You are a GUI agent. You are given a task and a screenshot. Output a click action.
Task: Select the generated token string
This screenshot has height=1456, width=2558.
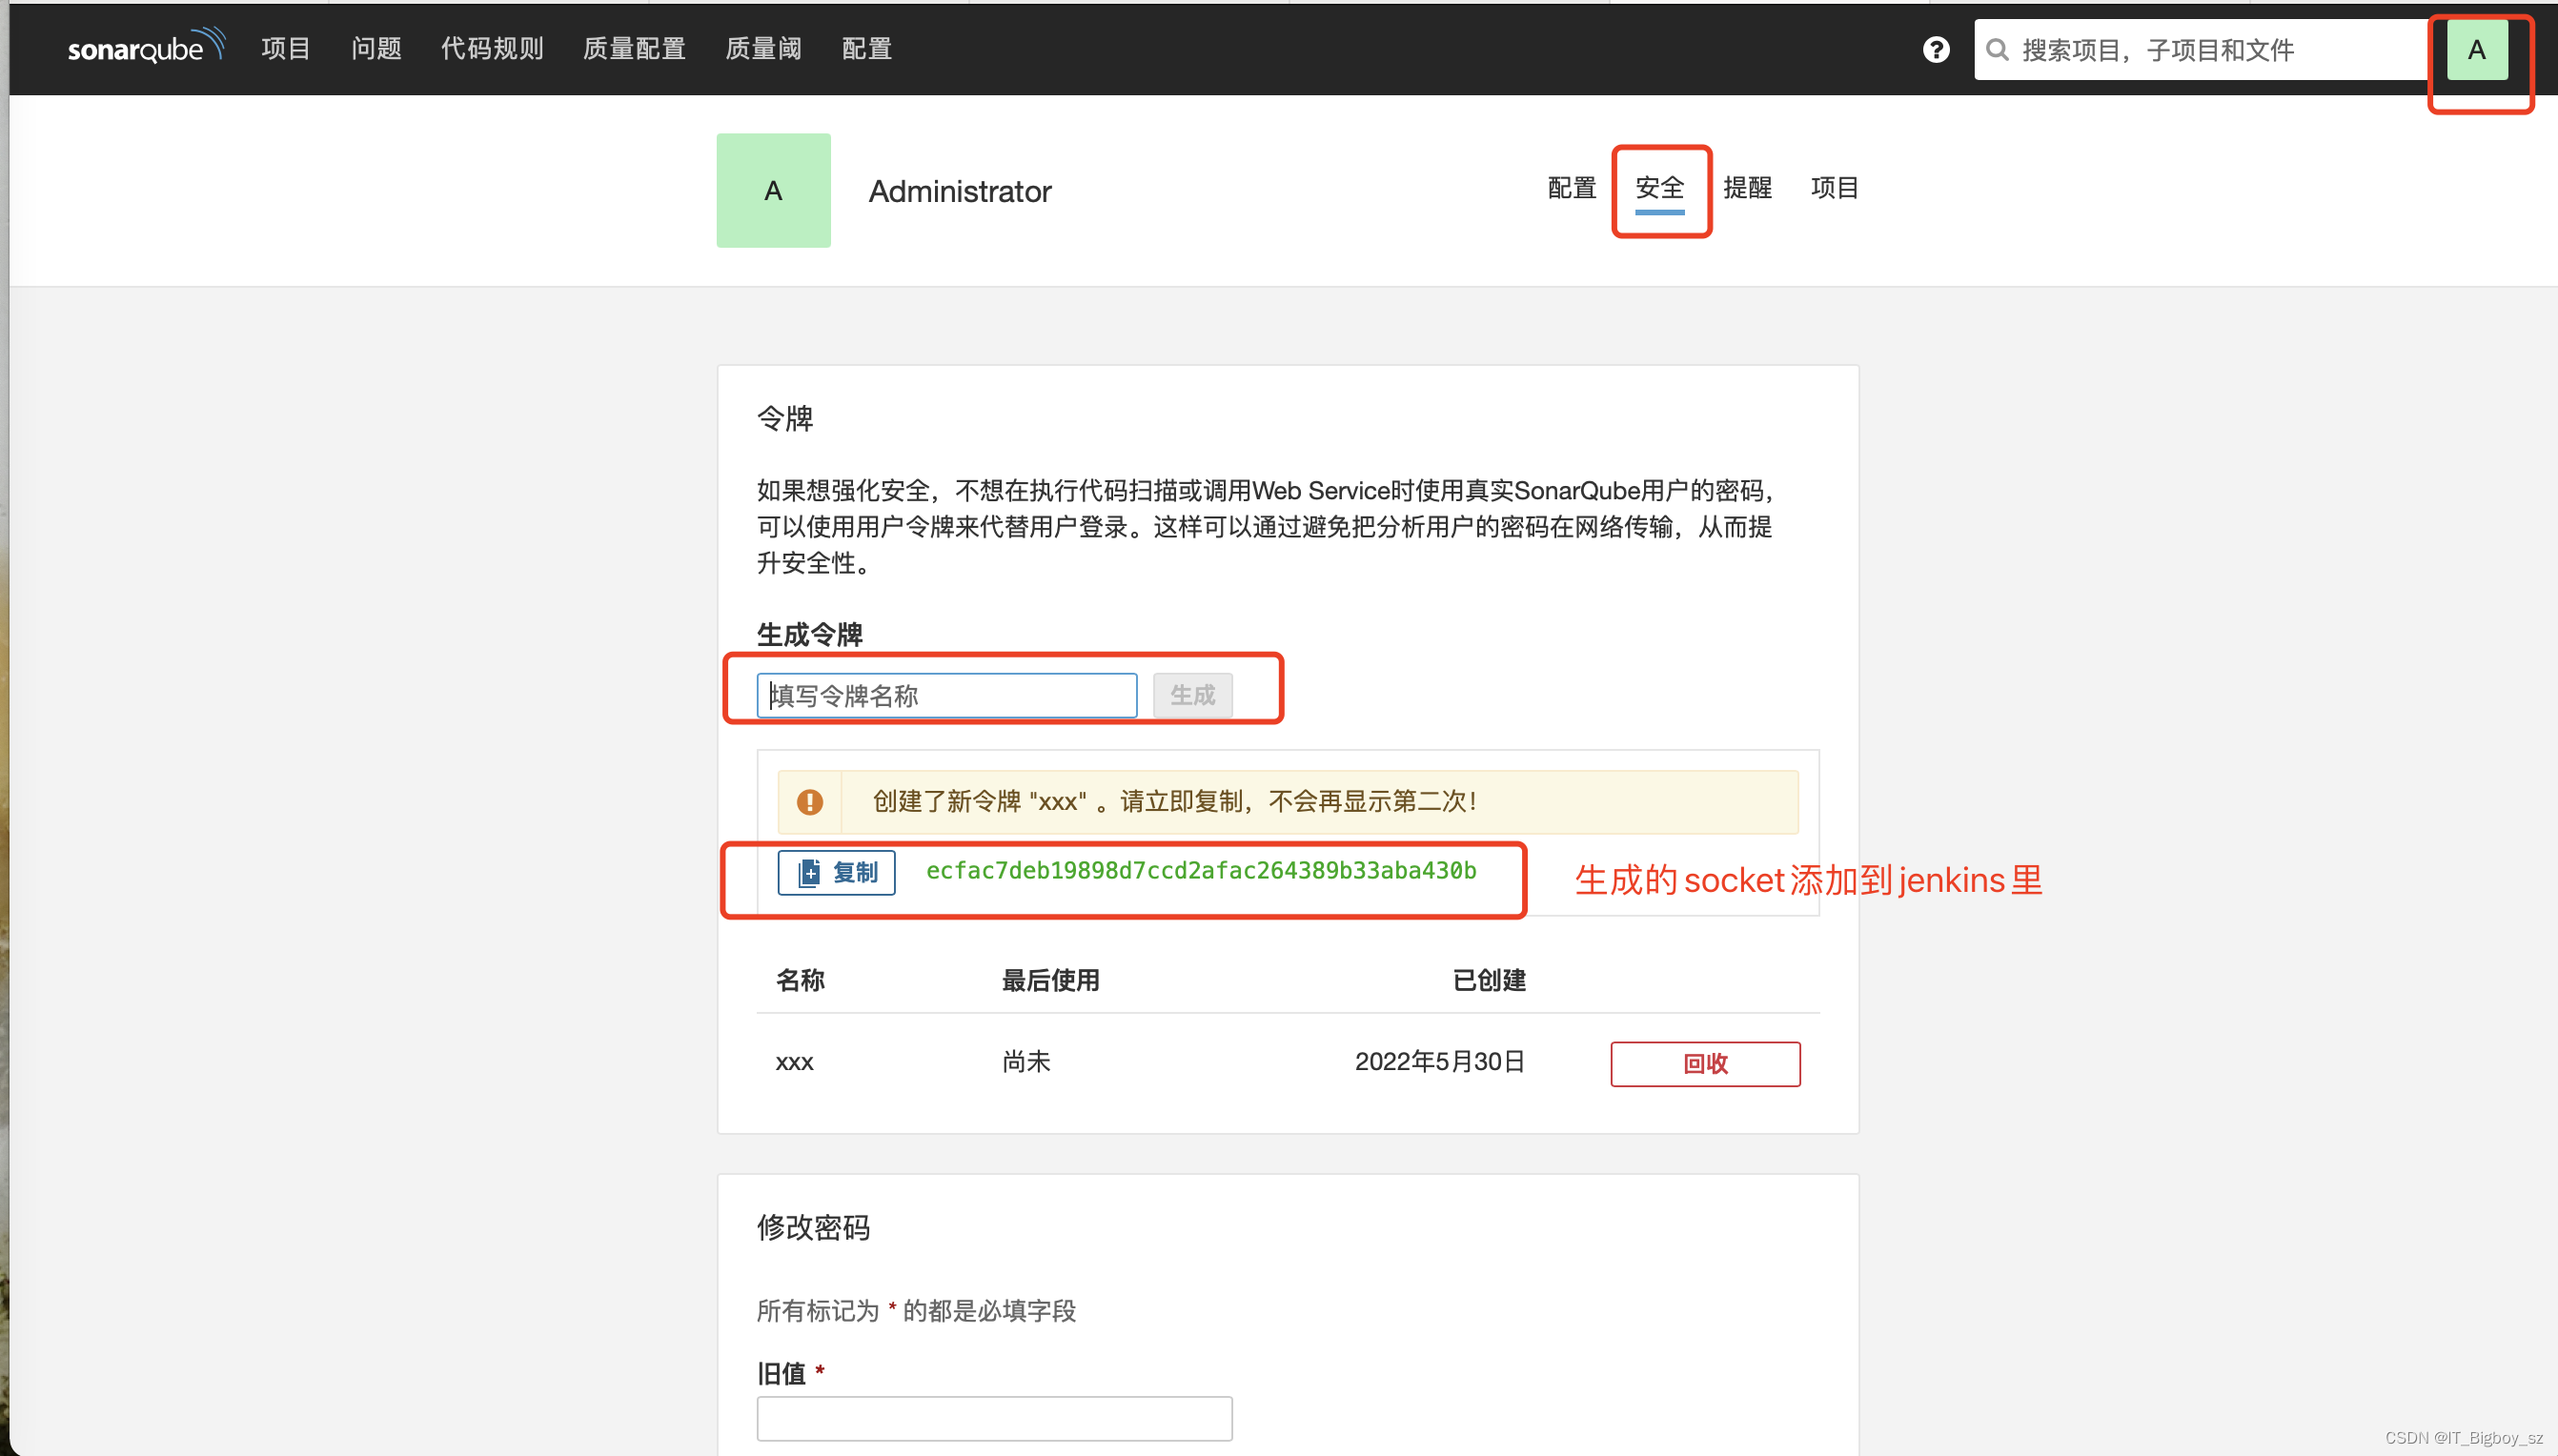(x=1201, y=870)
